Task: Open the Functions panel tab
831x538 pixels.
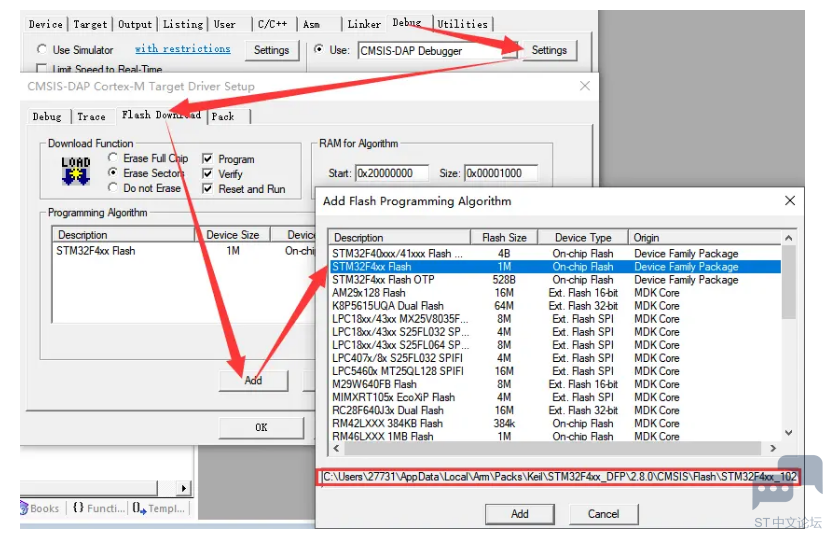Action: 99,508
